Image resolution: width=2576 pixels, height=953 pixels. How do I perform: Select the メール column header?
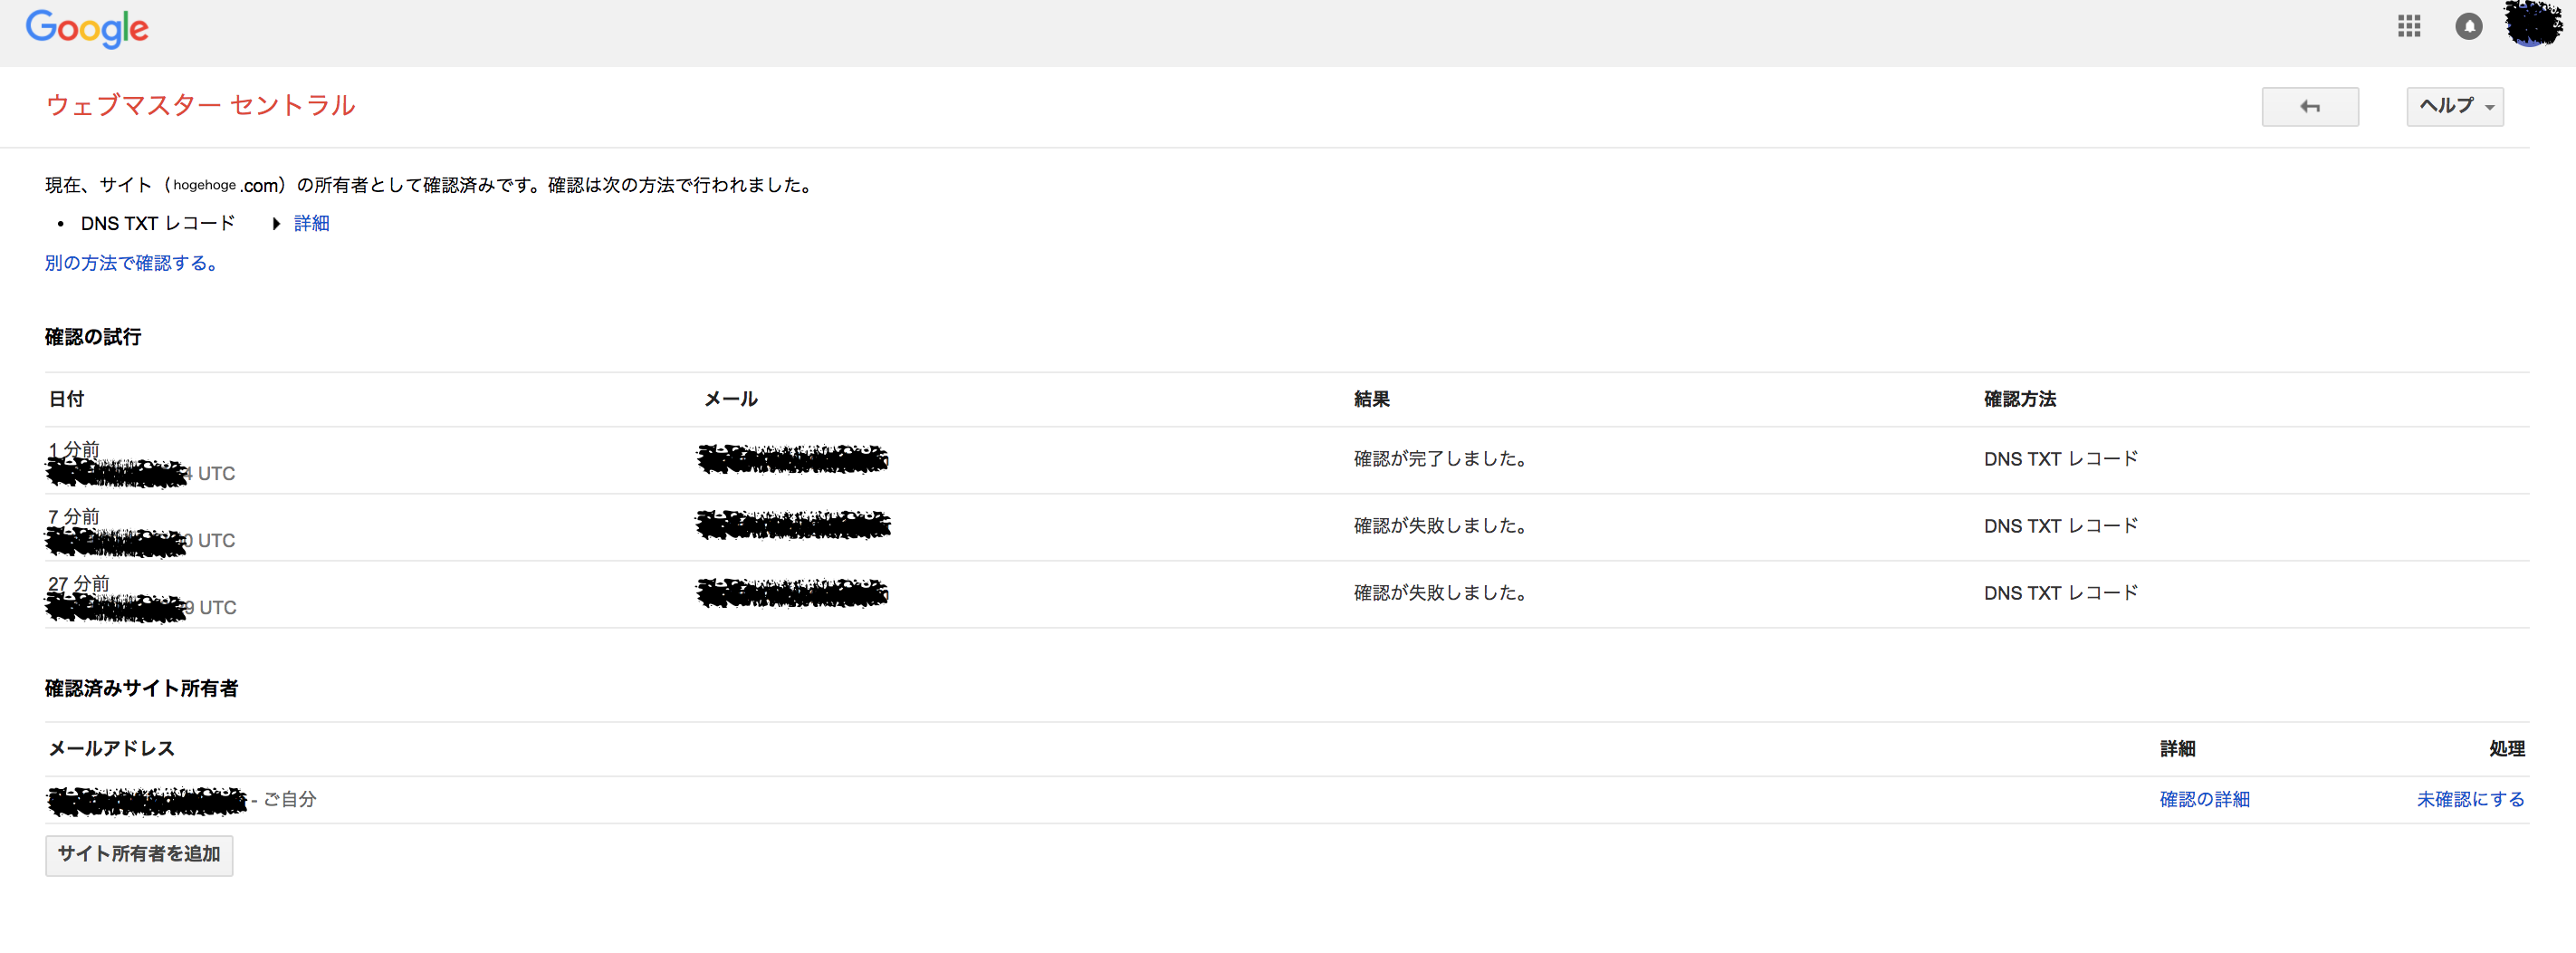click(731, 399)
